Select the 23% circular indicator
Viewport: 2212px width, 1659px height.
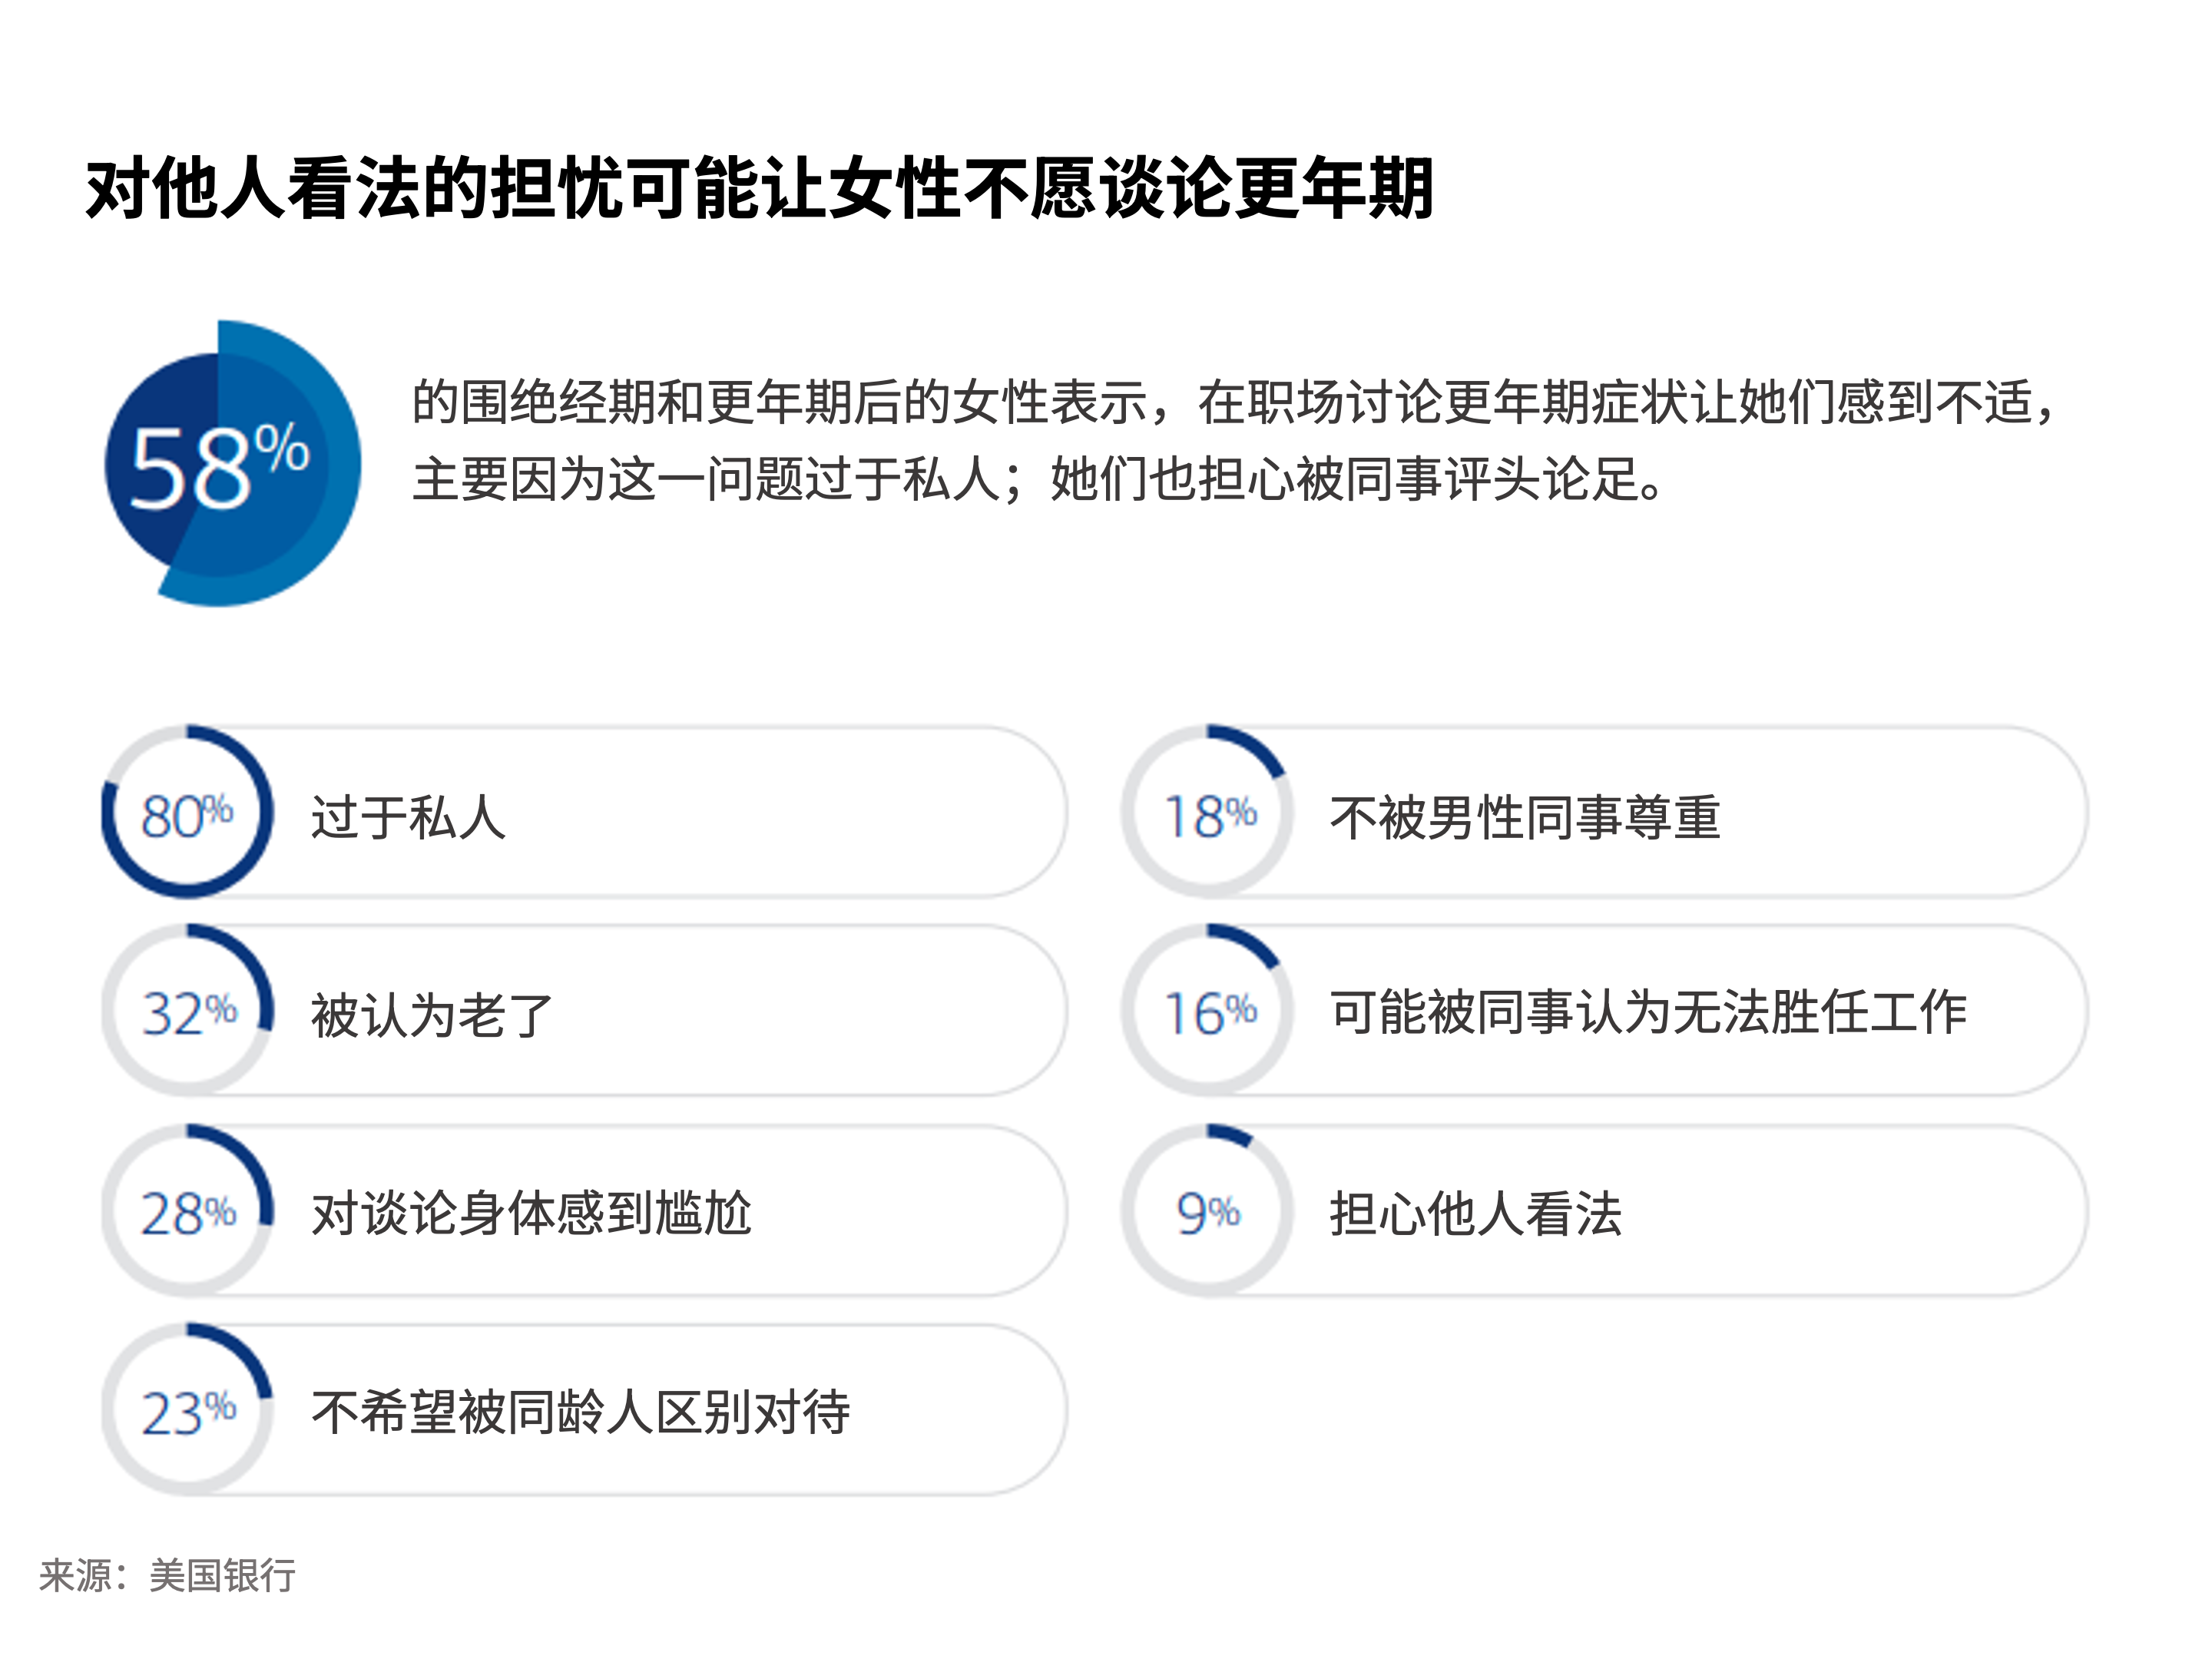pyautogui.click(x=187, y=1410)
